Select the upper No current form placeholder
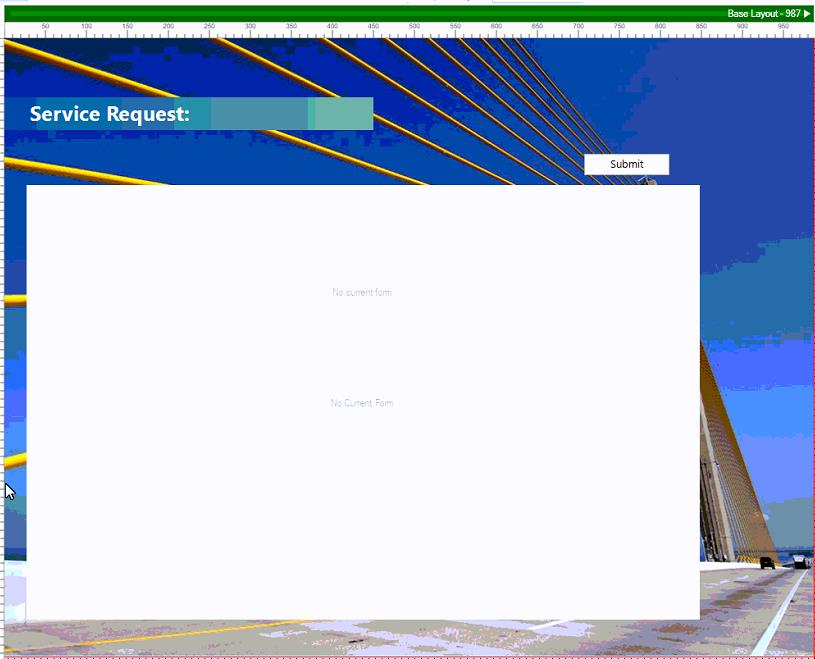 [361, 292]
